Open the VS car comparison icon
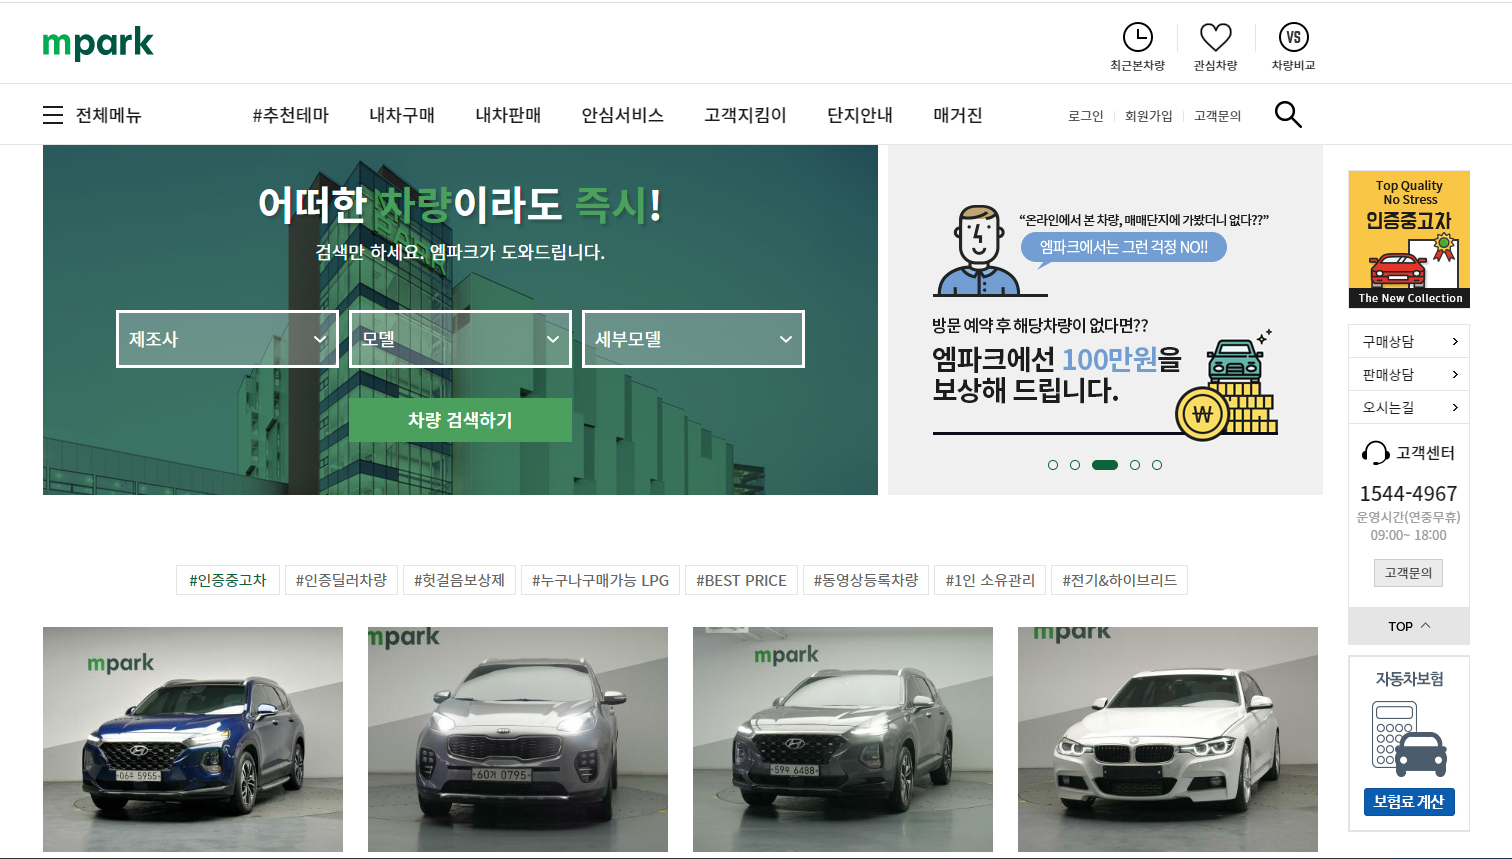Image resolution: width=1512 pixels, height=859 pixels. (x=1293, y=38)
